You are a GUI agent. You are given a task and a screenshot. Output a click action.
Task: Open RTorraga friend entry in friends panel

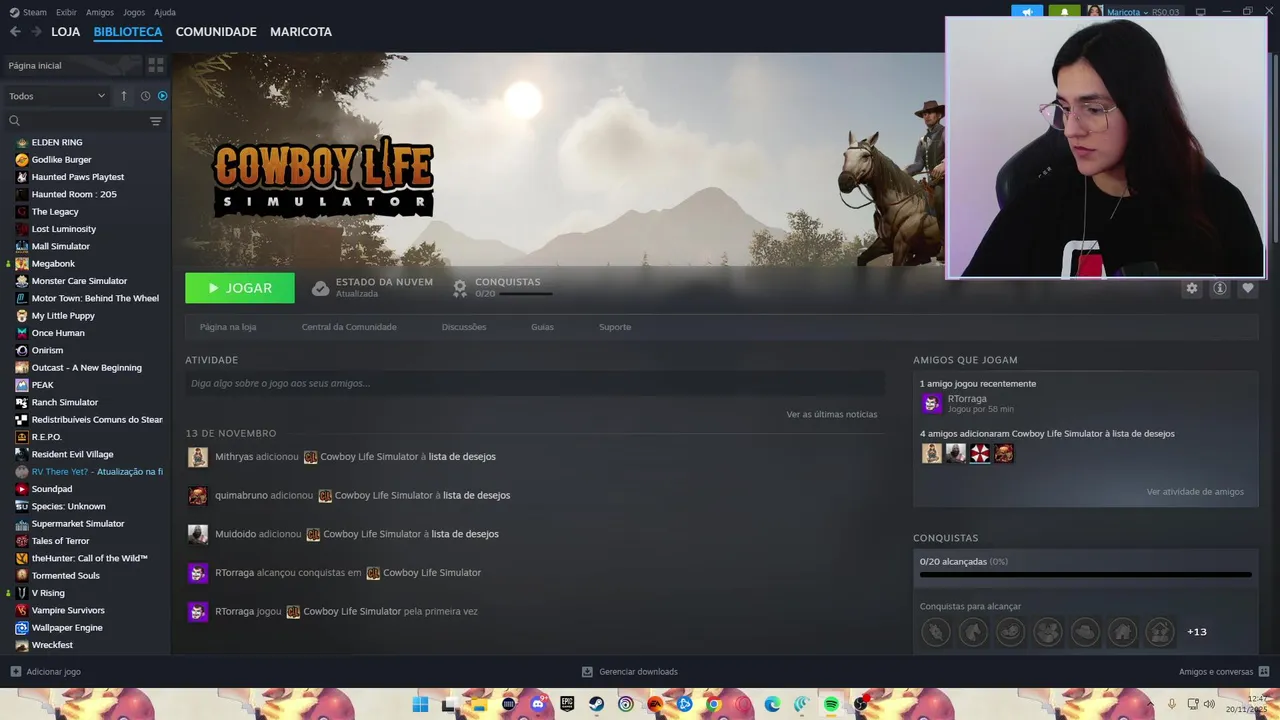(x=967, y=403)
